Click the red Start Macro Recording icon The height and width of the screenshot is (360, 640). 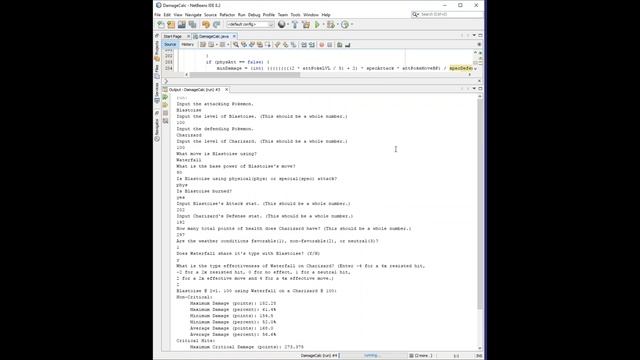322,44
